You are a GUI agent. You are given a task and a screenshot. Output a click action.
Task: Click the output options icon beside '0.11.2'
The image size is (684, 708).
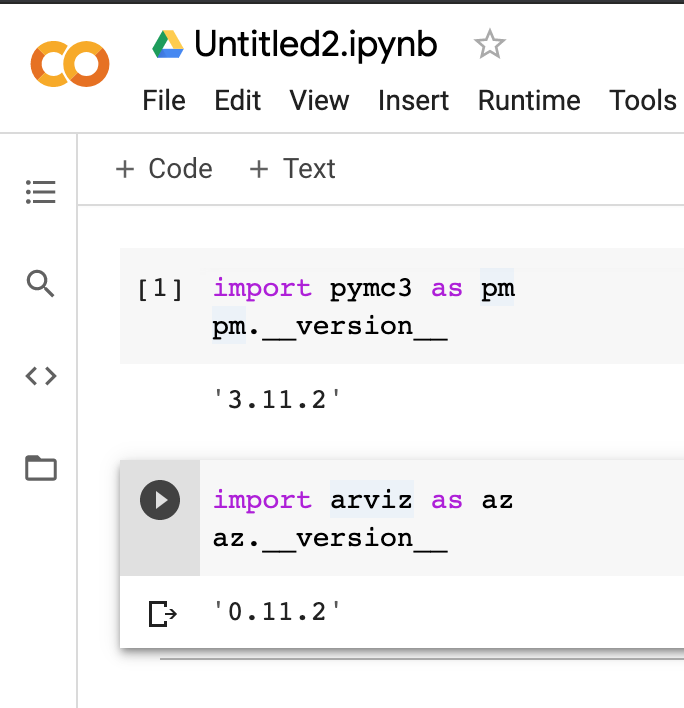(x=162, y=614)
